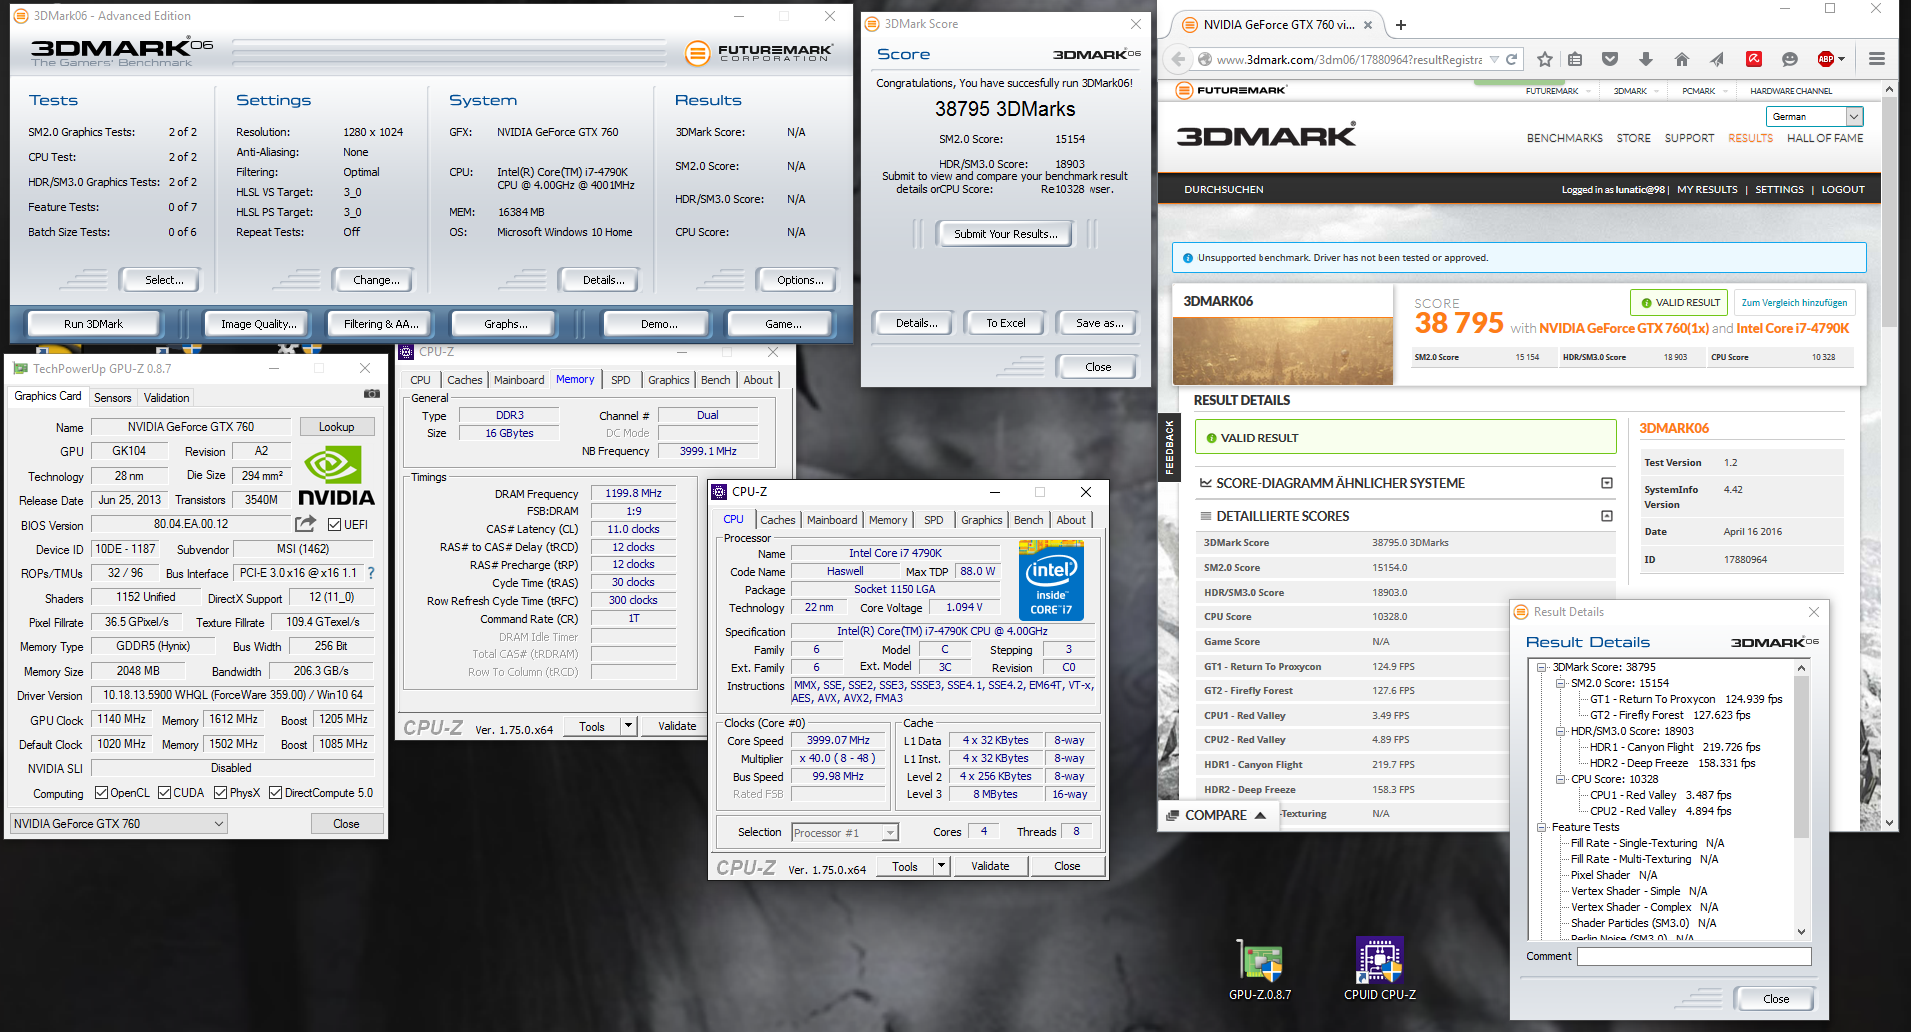Expand the COMPARE bar on the webpage
This screenshot has height=1032, width=1911.
tap(1217, 815)
